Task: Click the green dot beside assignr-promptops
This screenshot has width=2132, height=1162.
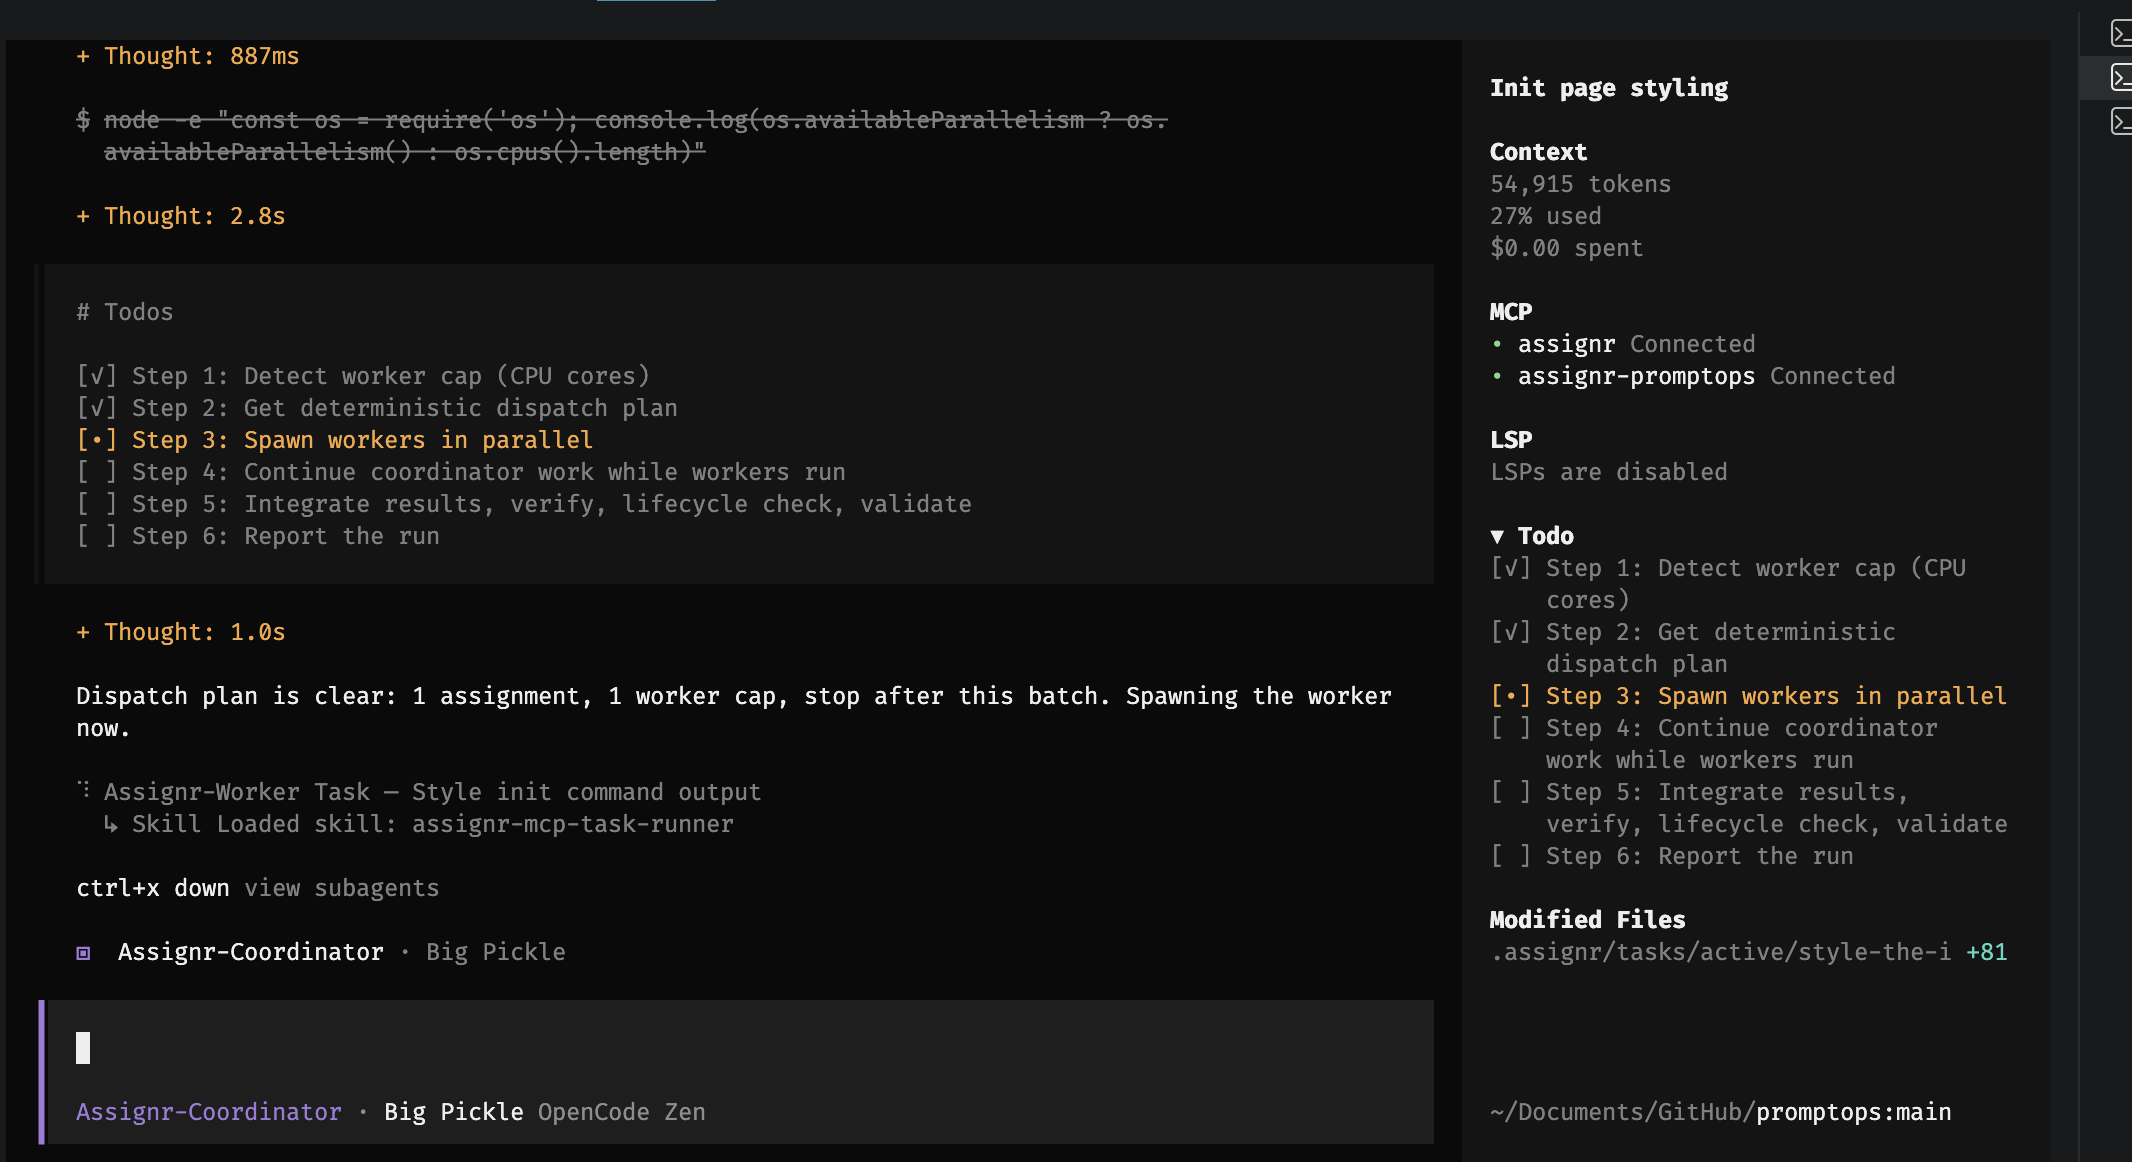Action: pos(1497,377)
